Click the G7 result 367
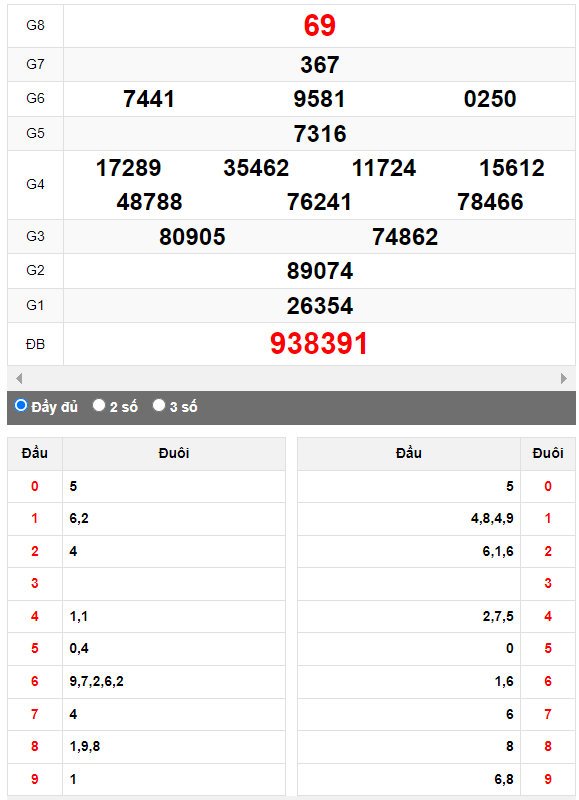The height and width of the screenshot is (800, 579). click(319, 65)
